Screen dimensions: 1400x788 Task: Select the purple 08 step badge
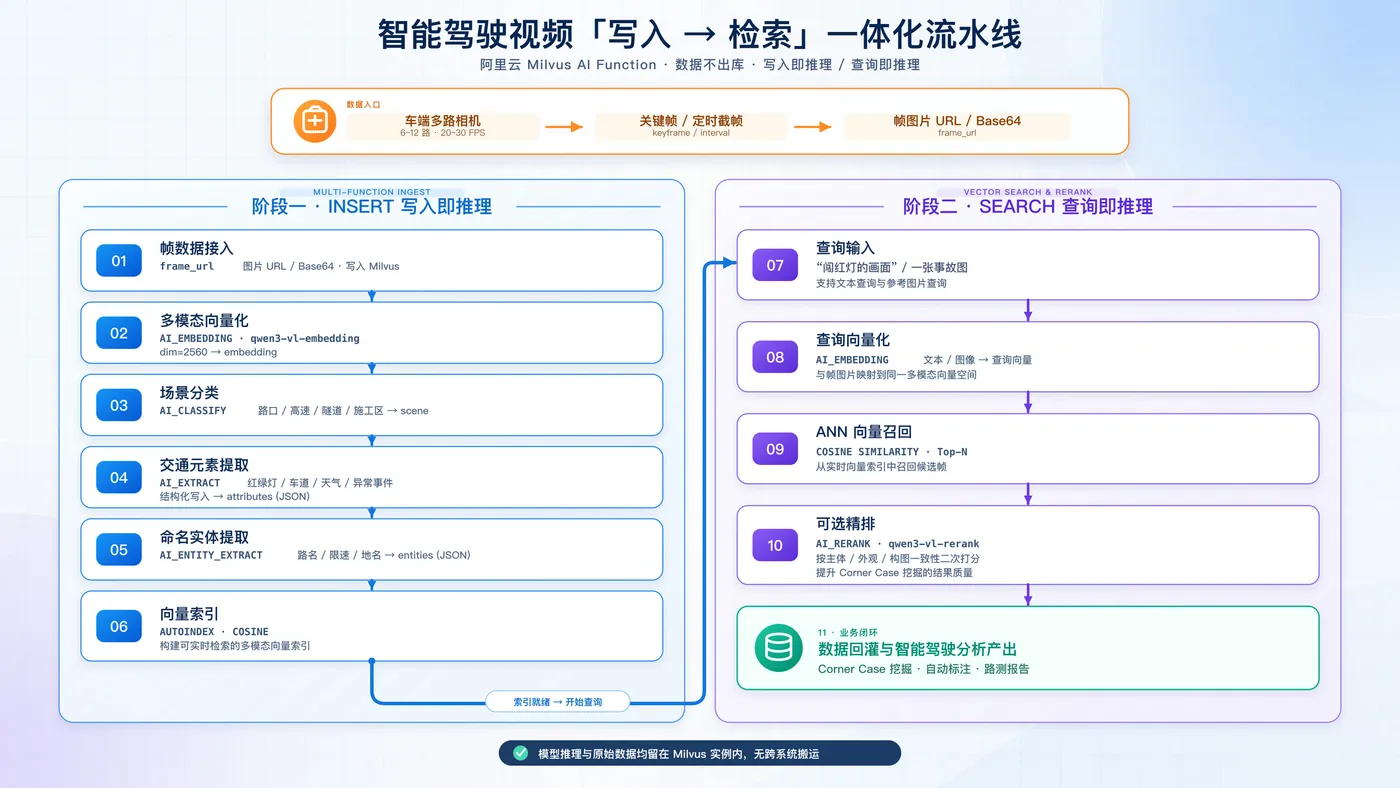(x=775, y=357)
